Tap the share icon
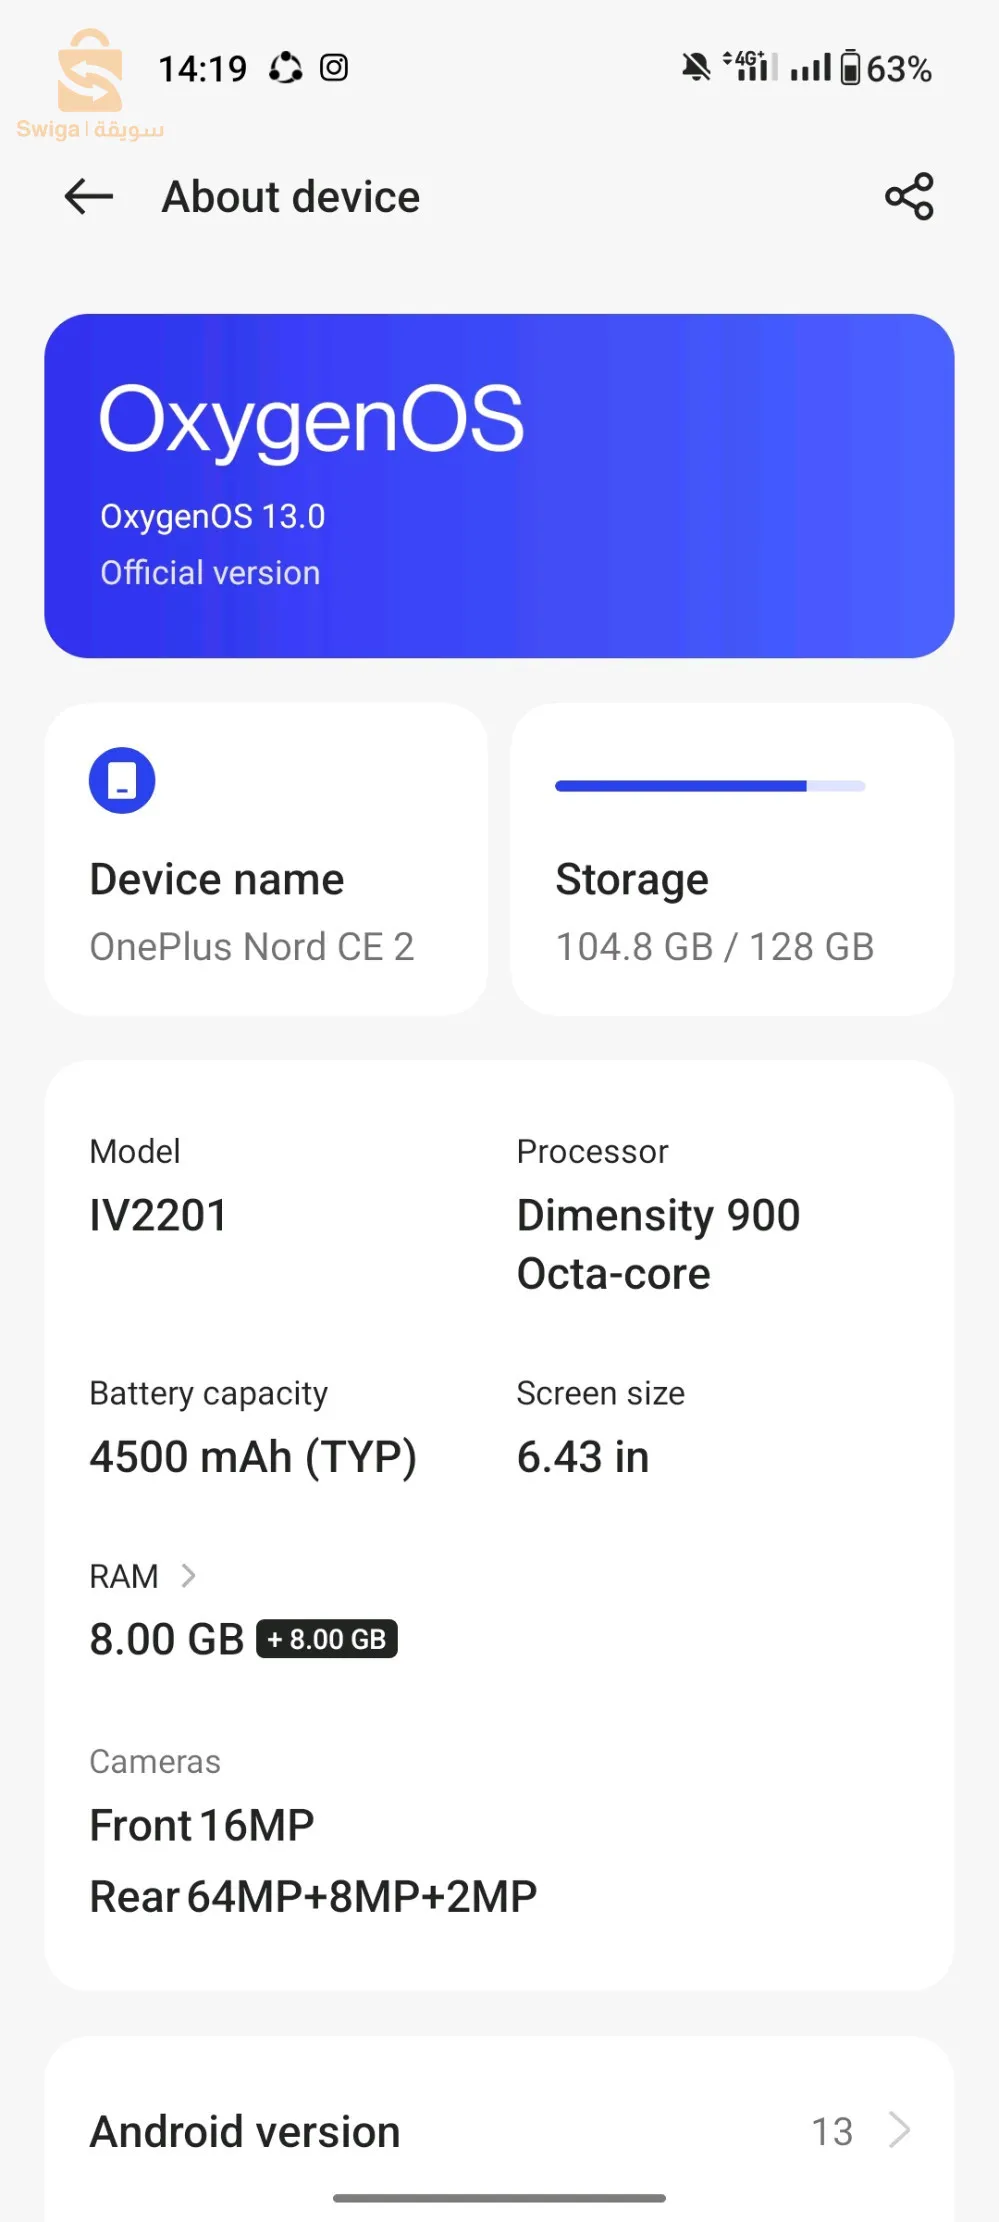Screen dimensions: 999x2222 909,197
